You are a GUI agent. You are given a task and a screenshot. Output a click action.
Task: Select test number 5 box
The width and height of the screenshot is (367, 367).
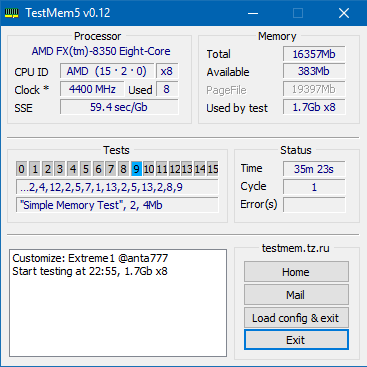click(85, 169)
